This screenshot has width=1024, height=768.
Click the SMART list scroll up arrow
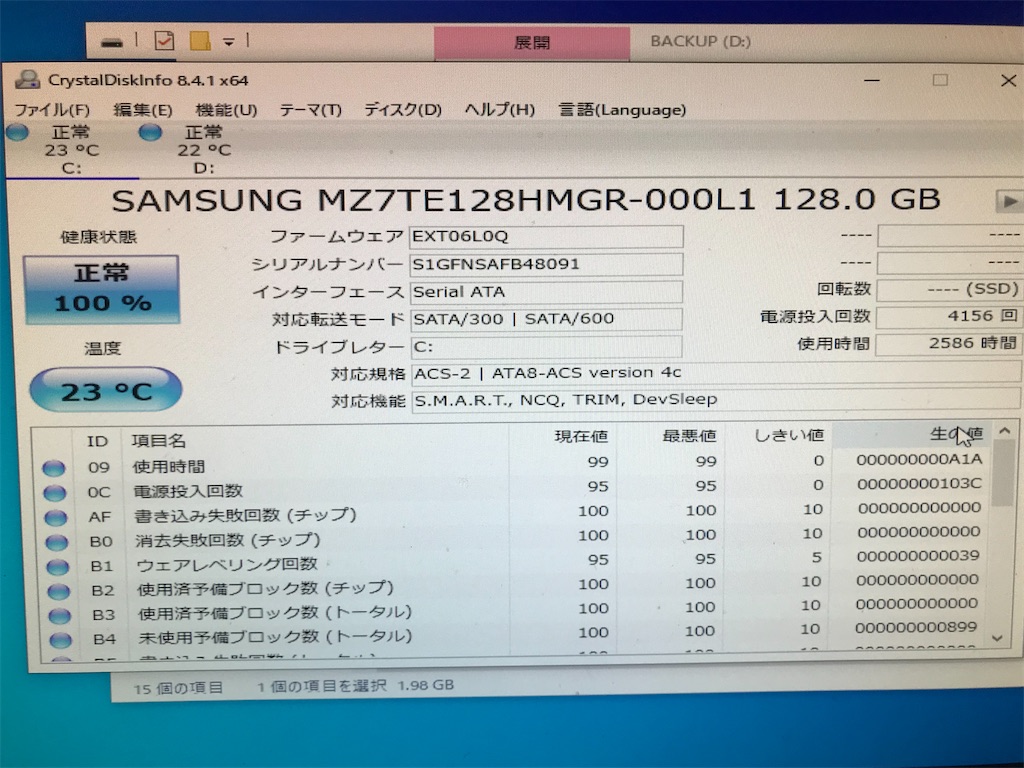pyautogui.click(x=1005, y=431)
